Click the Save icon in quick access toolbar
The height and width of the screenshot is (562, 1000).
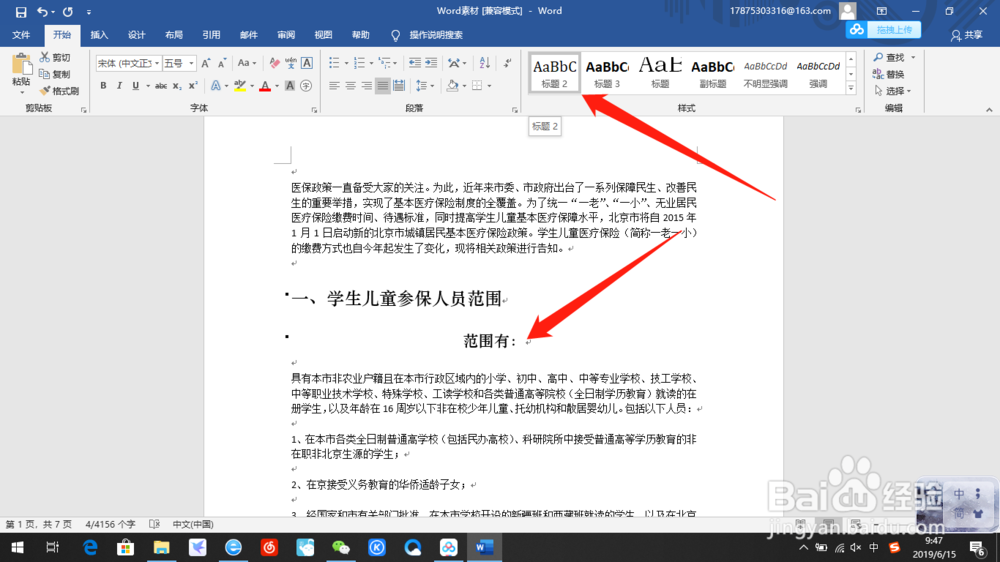pyautogui.click(x=21, y=11)
